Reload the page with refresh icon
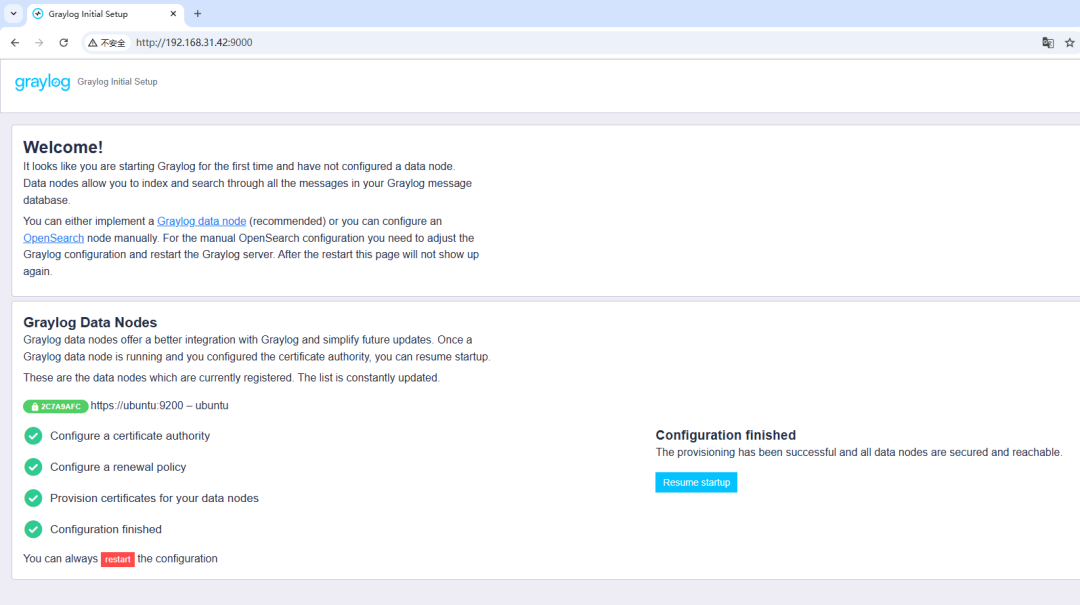The image size is (1080, 605). pyautogui.click(x=63, y=43)
